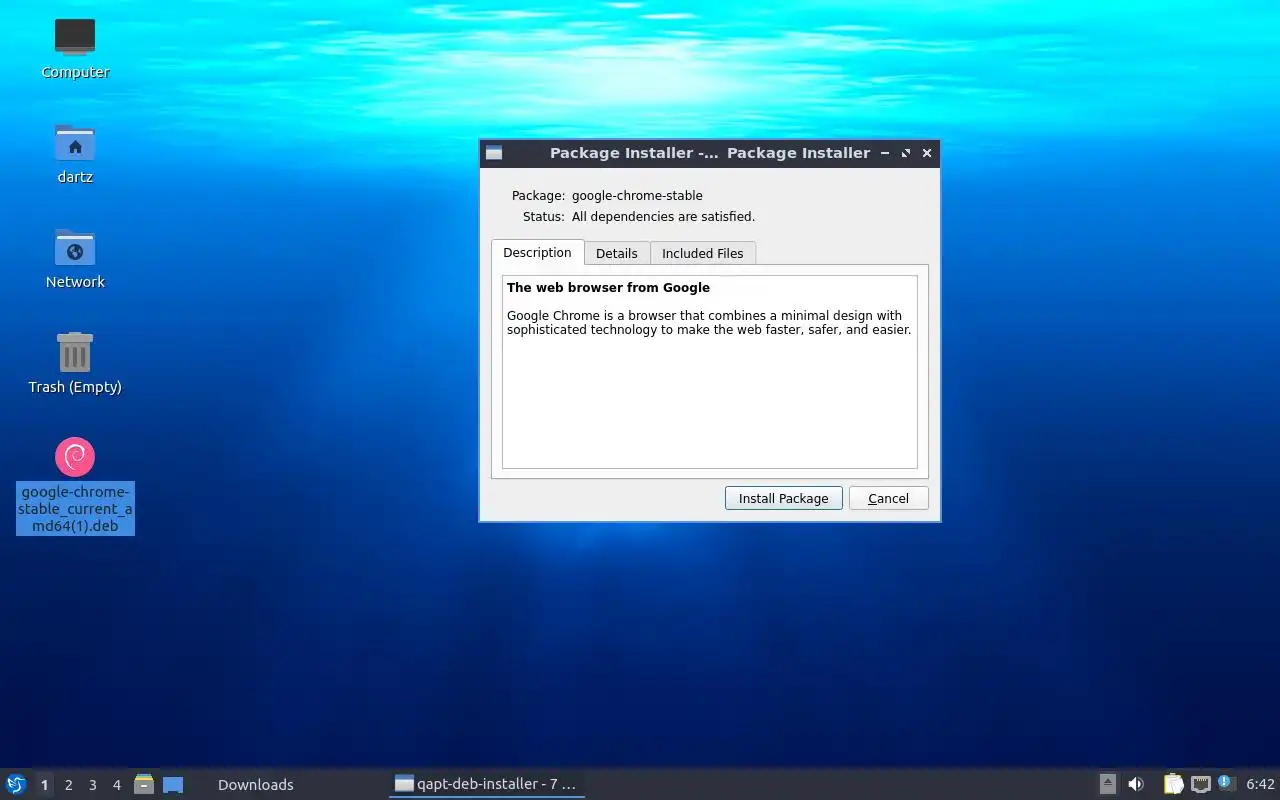Open the clipboard manager tray icon
Screen dimensions: 1280x800
1173,784
